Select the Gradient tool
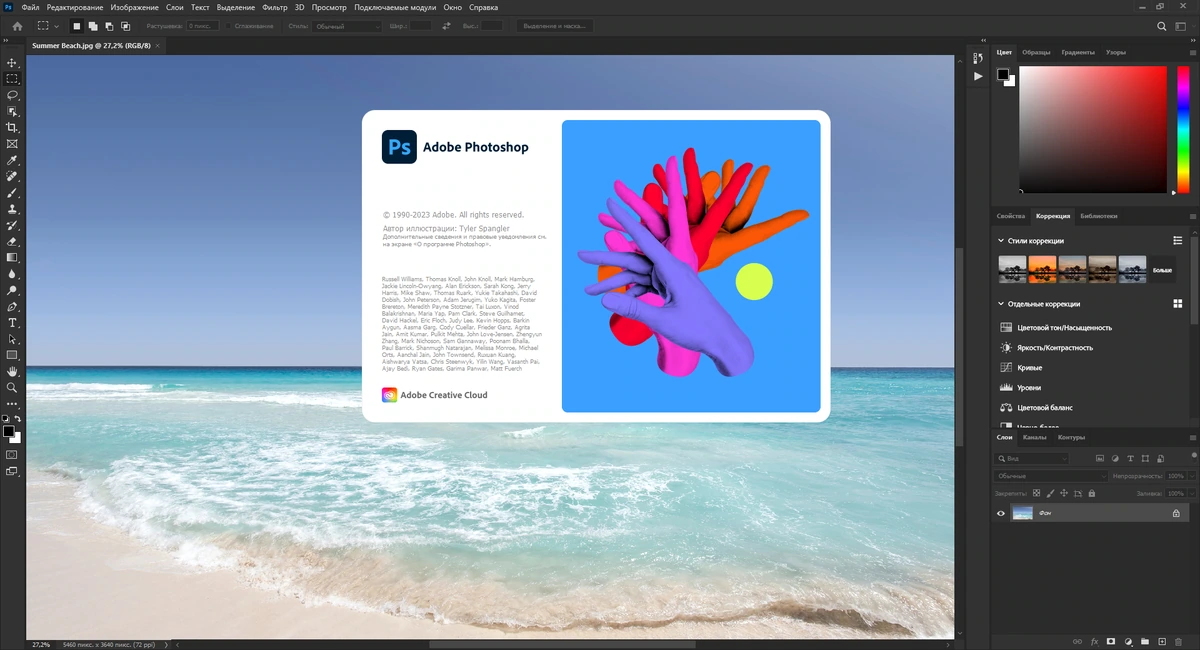The image size is (1200, 650). (x=12, y=257)
